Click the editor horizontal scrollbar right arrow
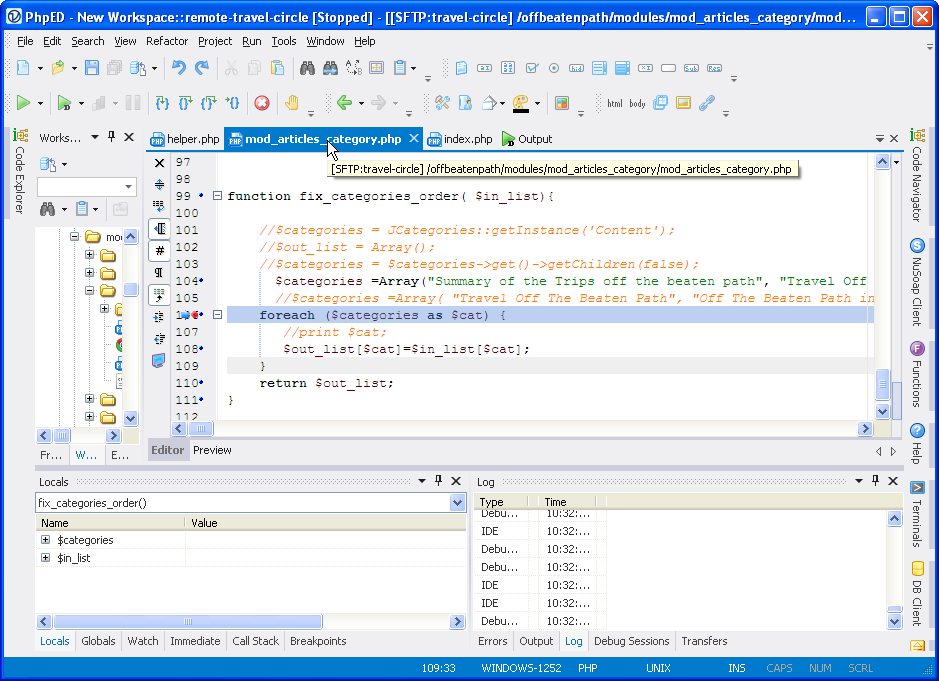This screenshot has height=681, width=939. (x=865, y=429)
